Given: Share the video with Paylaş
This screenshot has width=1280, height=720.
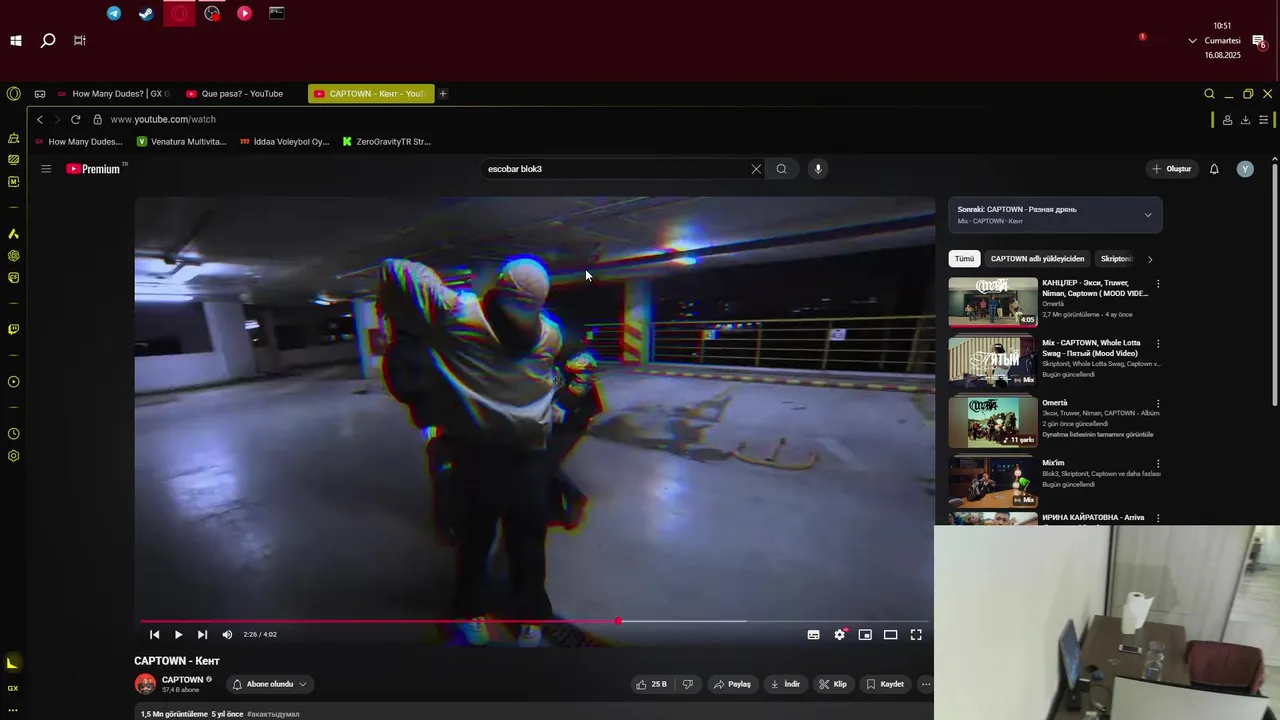Looking at the screenshot, I should tap(732, 684).
